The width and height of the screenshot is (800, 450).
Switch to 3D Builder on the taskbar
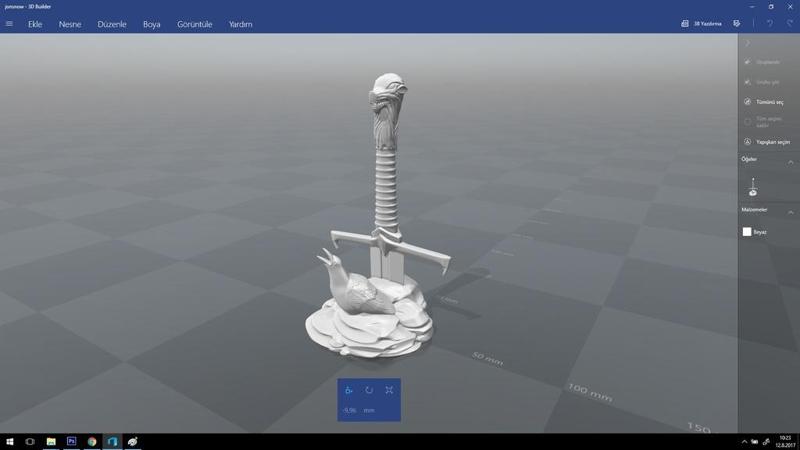click(112, 442)
